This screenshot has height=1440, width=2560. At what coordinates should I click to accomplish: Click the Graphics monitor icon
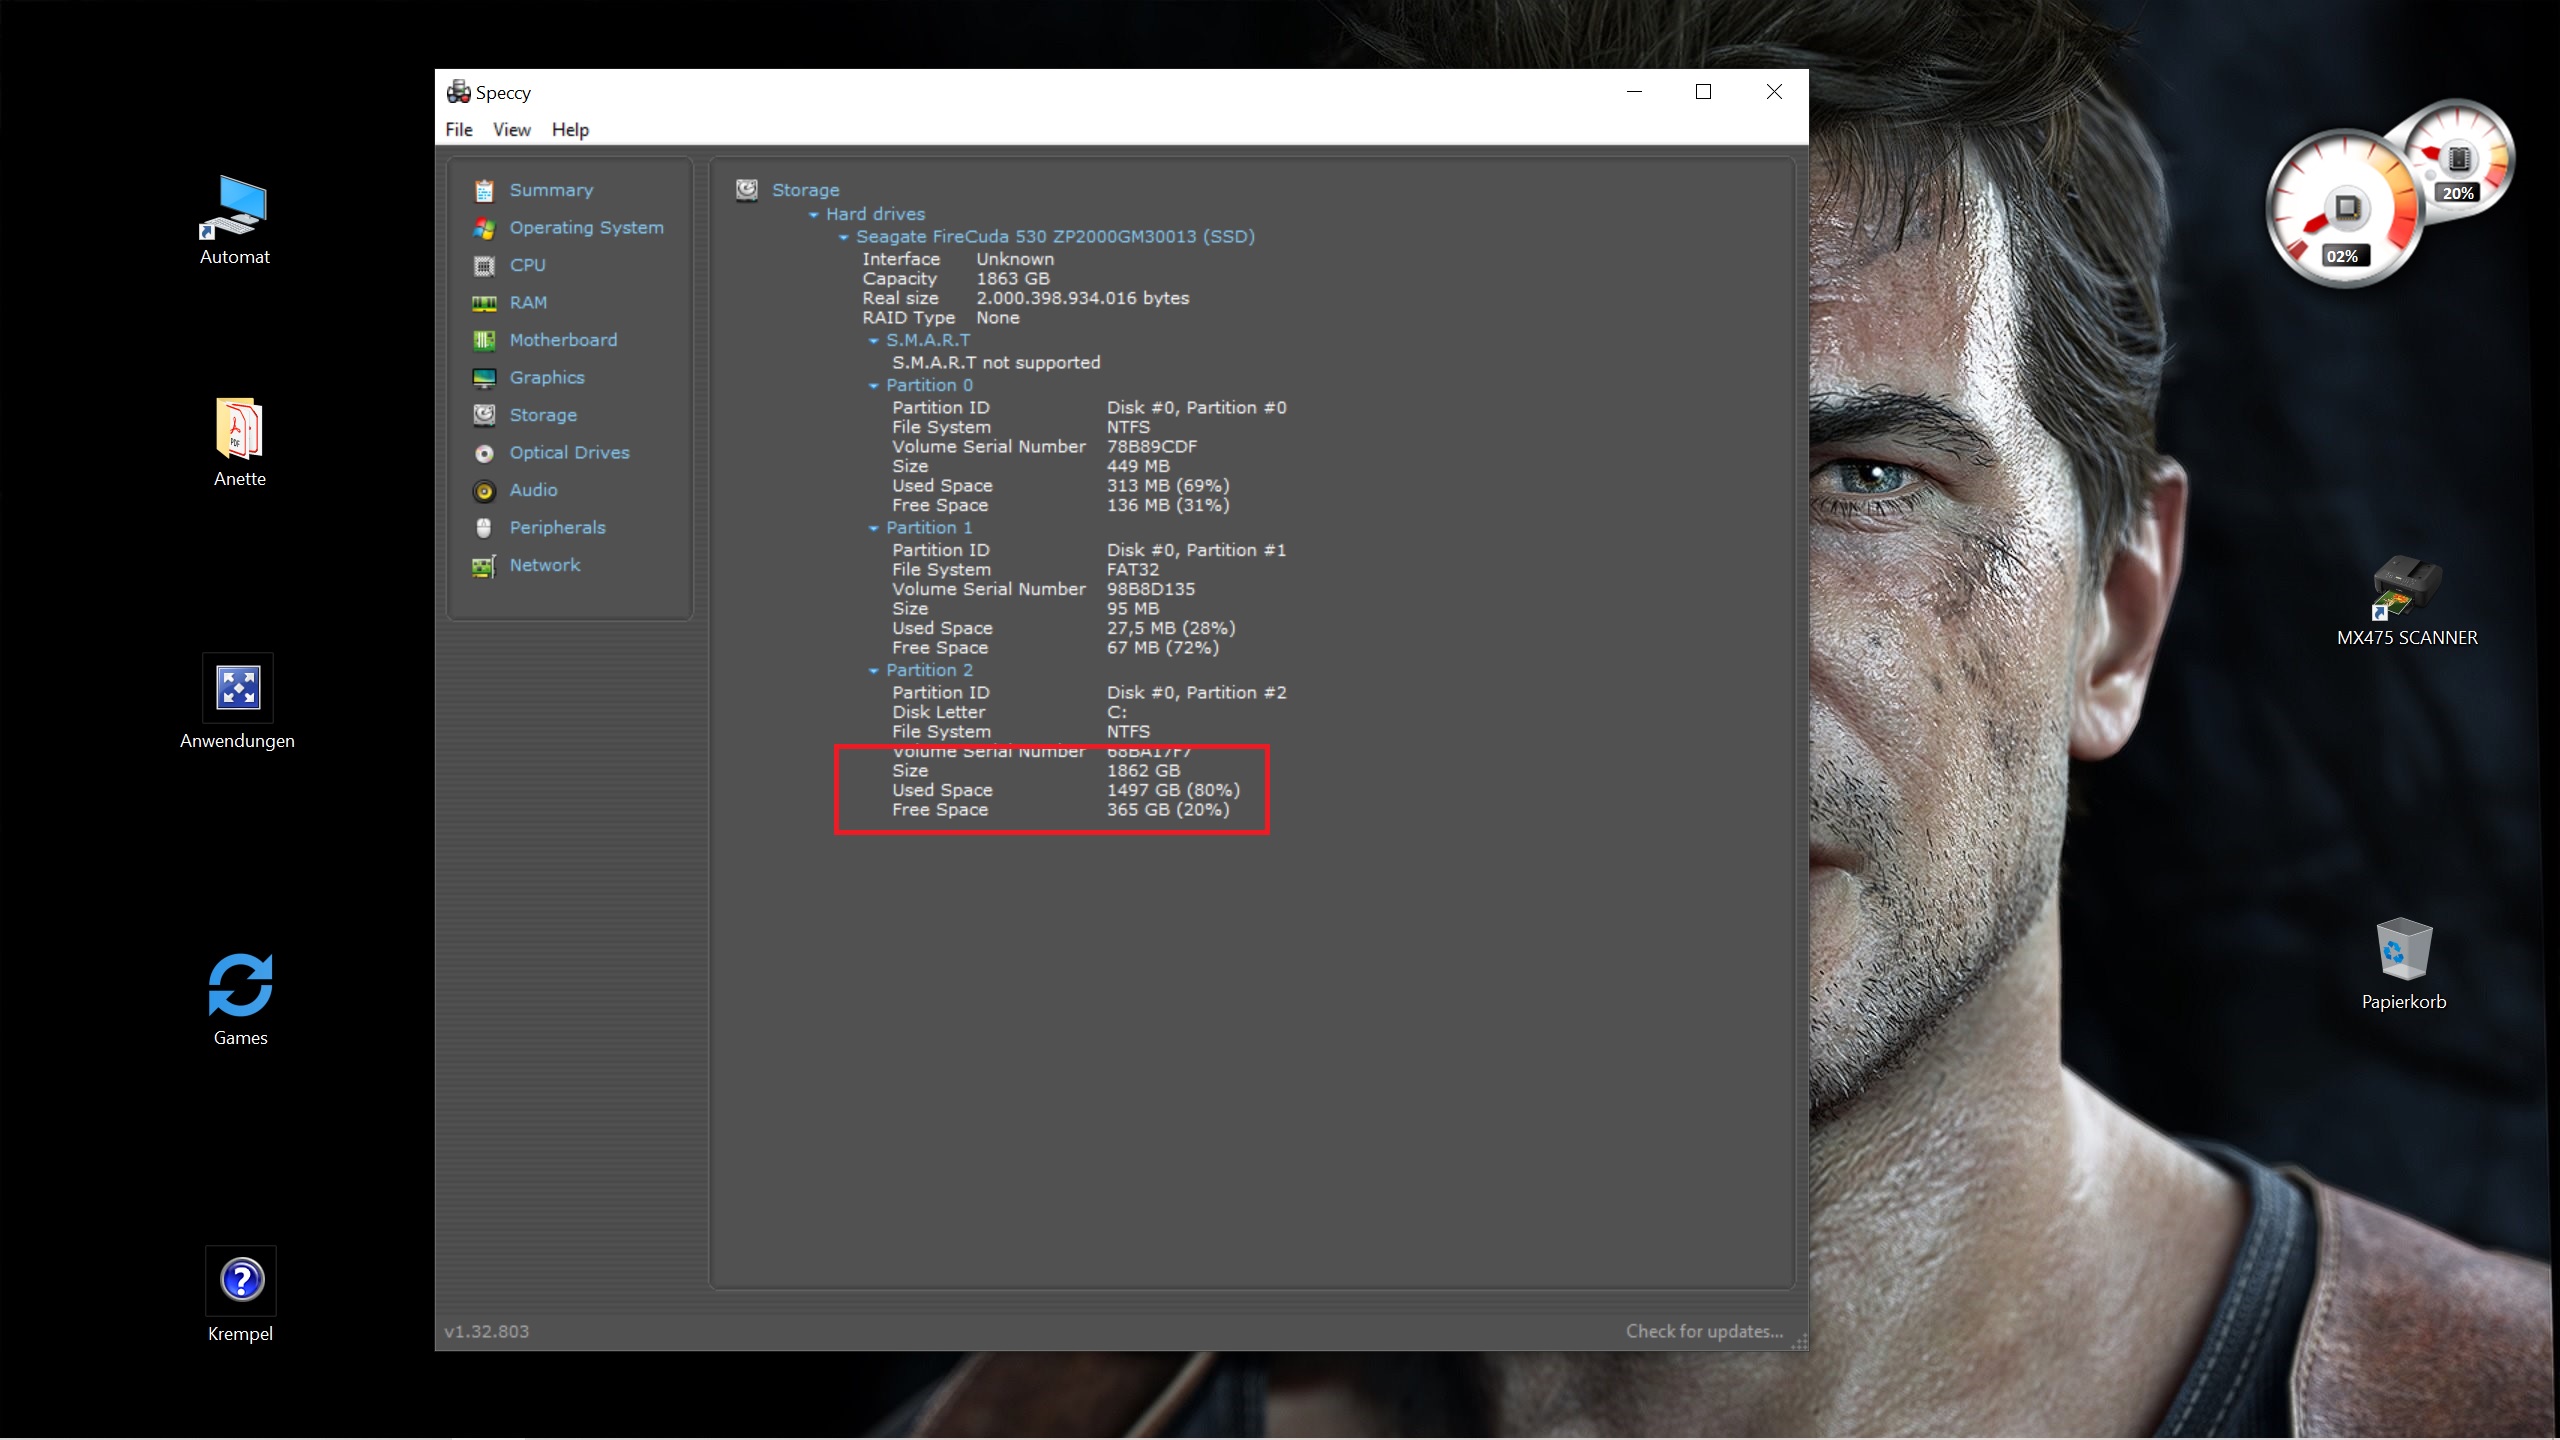pyautogui.click(x=484, y=378)
